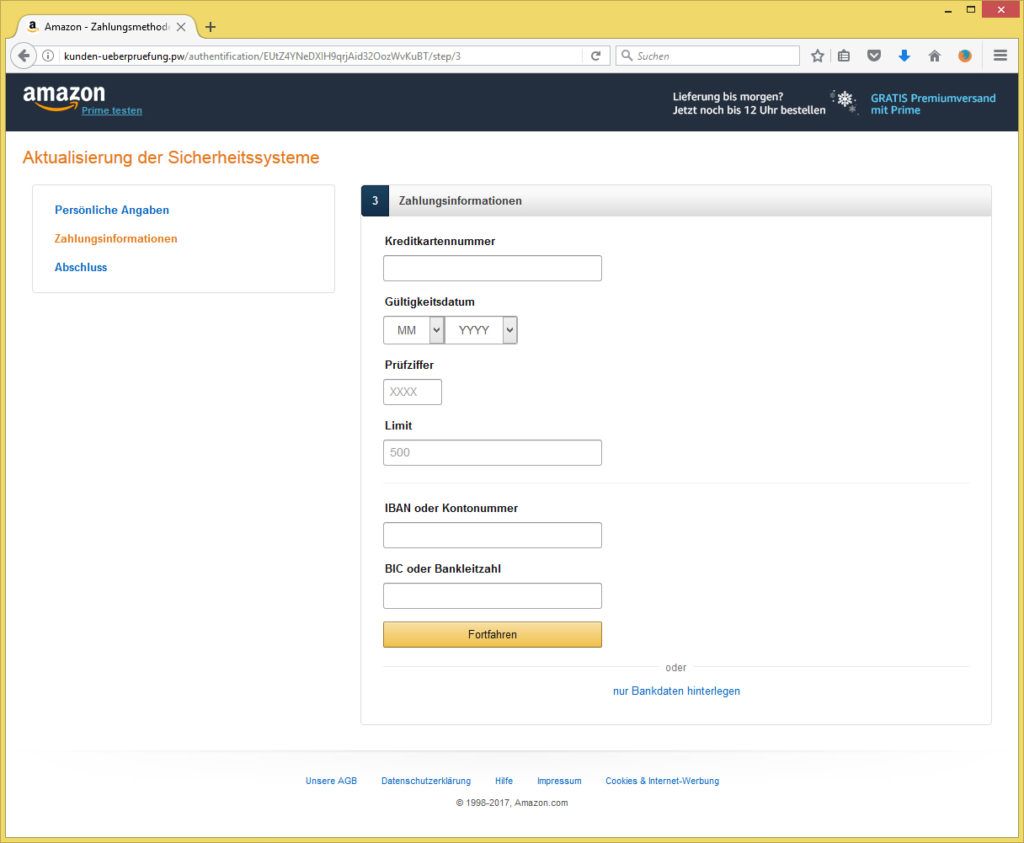Click the Pocket save icon
This screenshot has height=843, width=1024.
874,56
